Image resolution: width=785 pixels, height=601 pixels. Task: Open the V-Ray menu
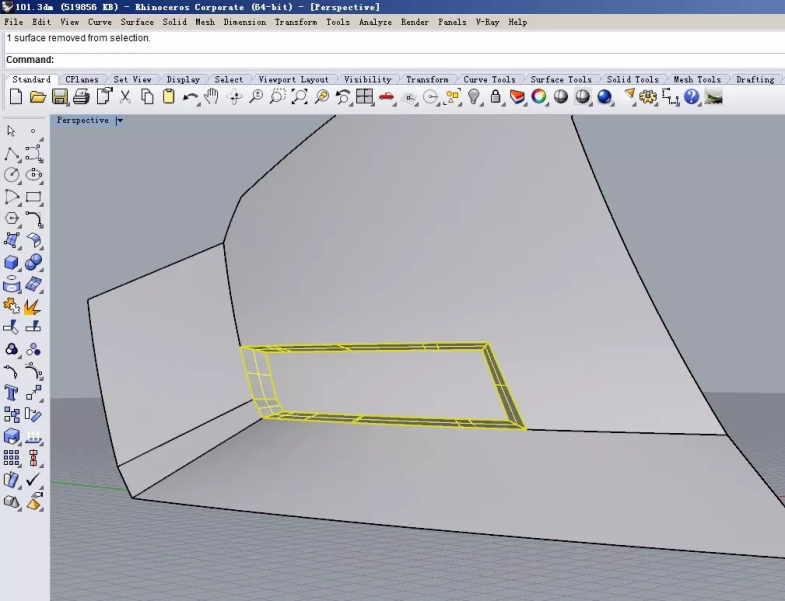(487, 22)
